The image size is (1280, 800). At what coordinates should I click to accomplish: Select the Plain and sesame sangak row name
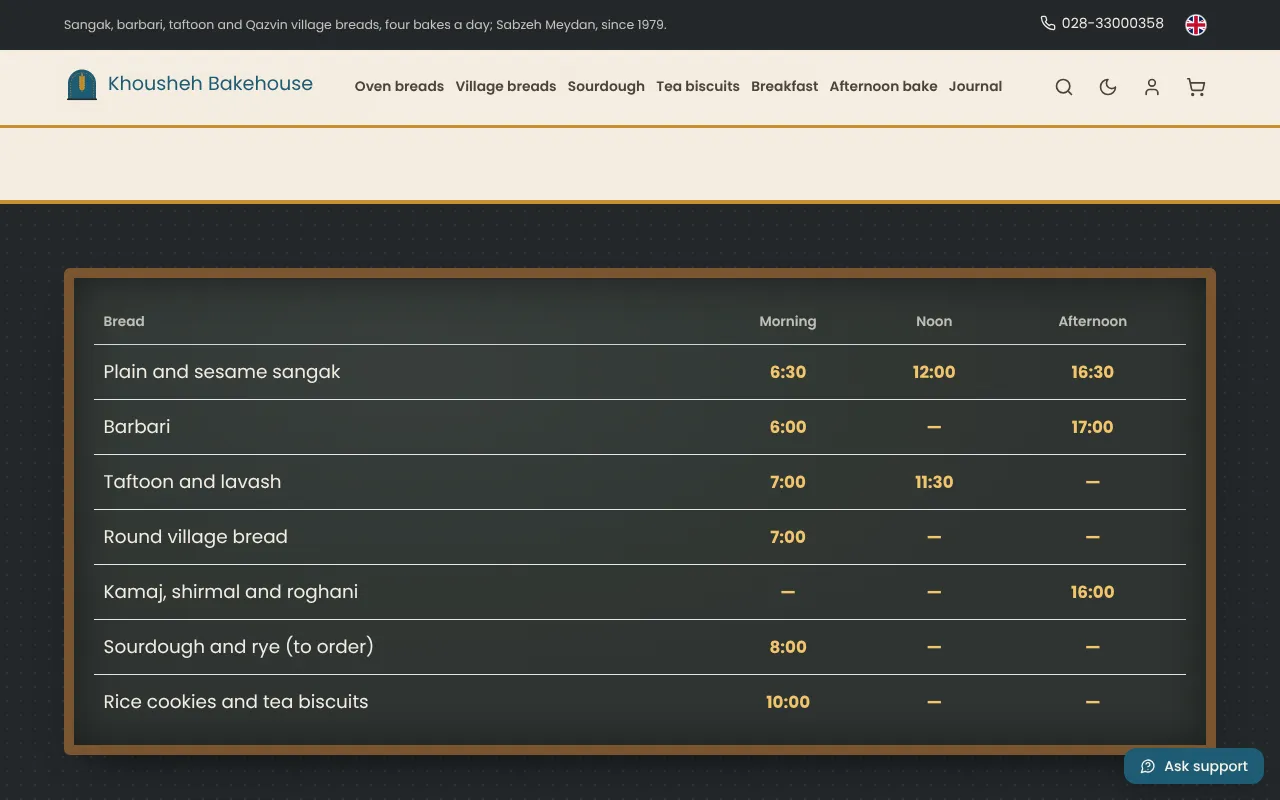(222, 372)
